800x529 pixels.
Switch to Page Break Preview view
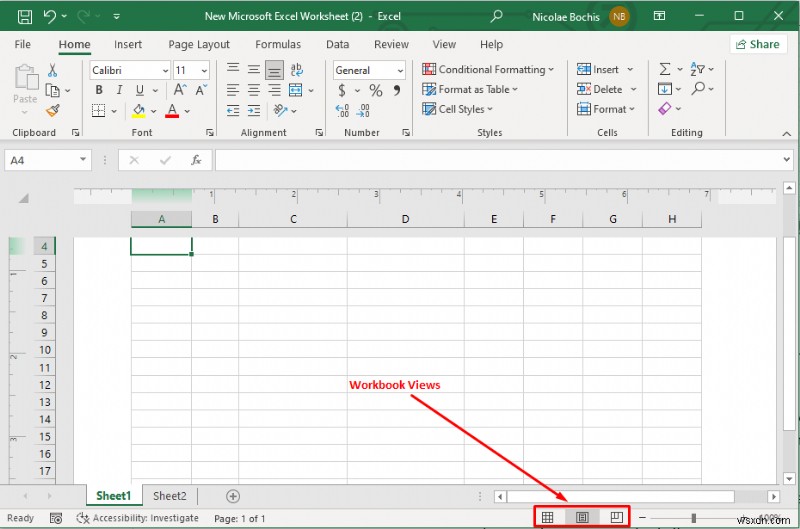[616, 517]
